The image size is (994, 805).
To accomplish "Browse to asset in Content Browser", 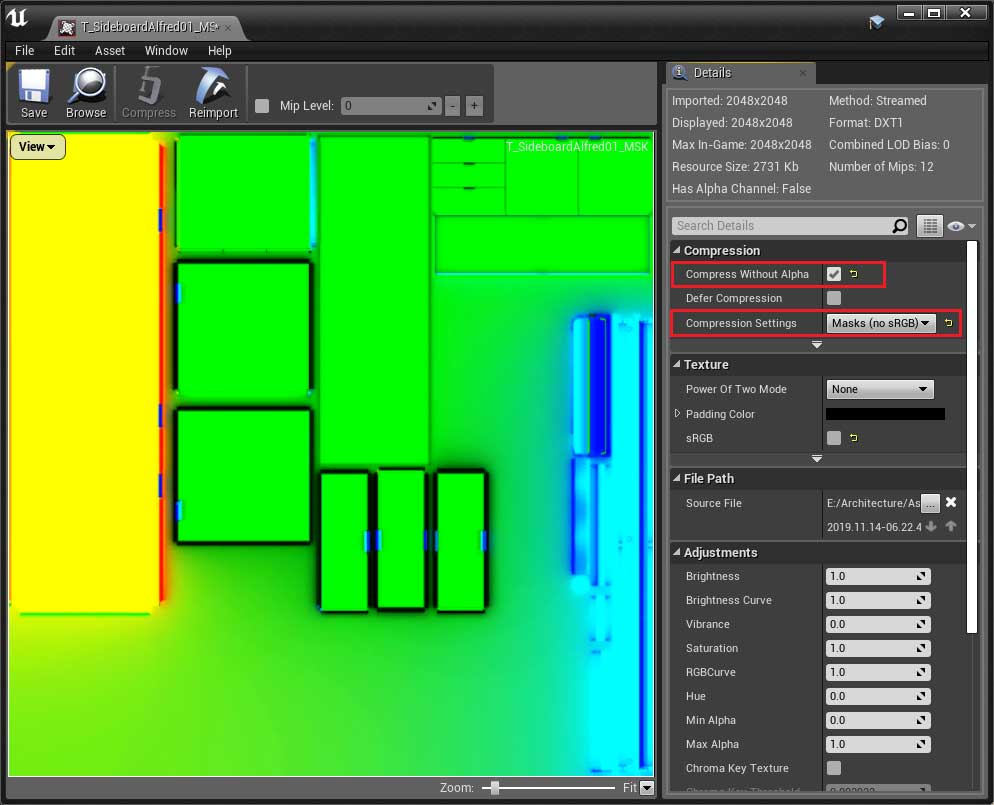I will click(x=86, y=94).
